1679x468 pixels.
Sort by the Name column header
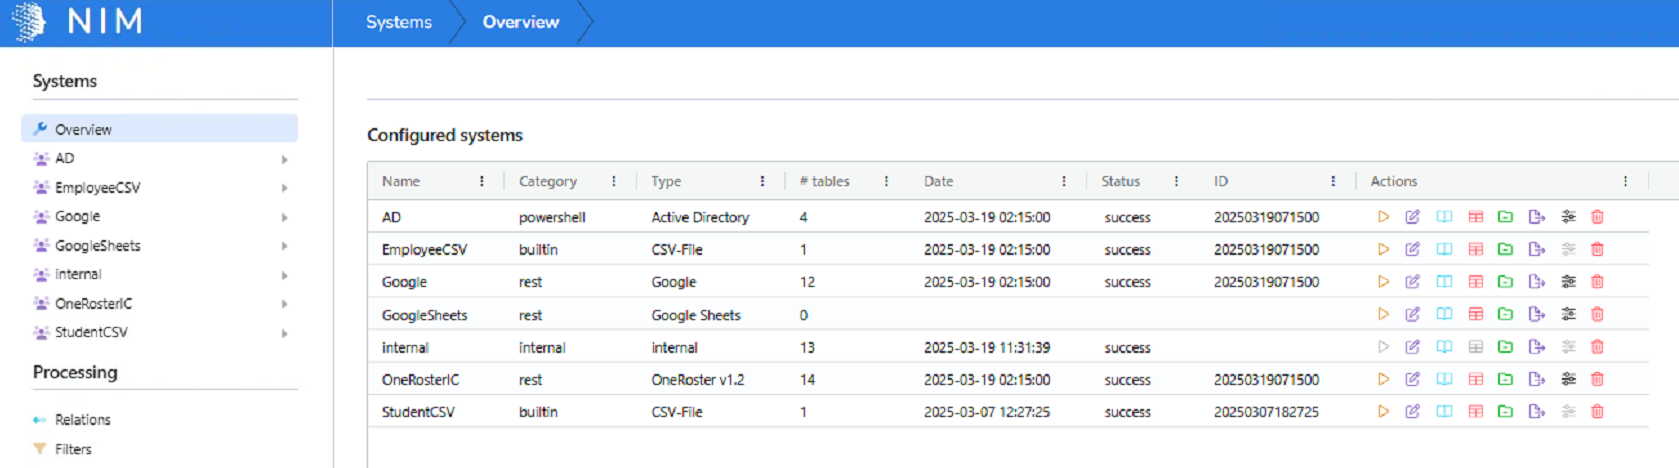click(x=401, y=181)
